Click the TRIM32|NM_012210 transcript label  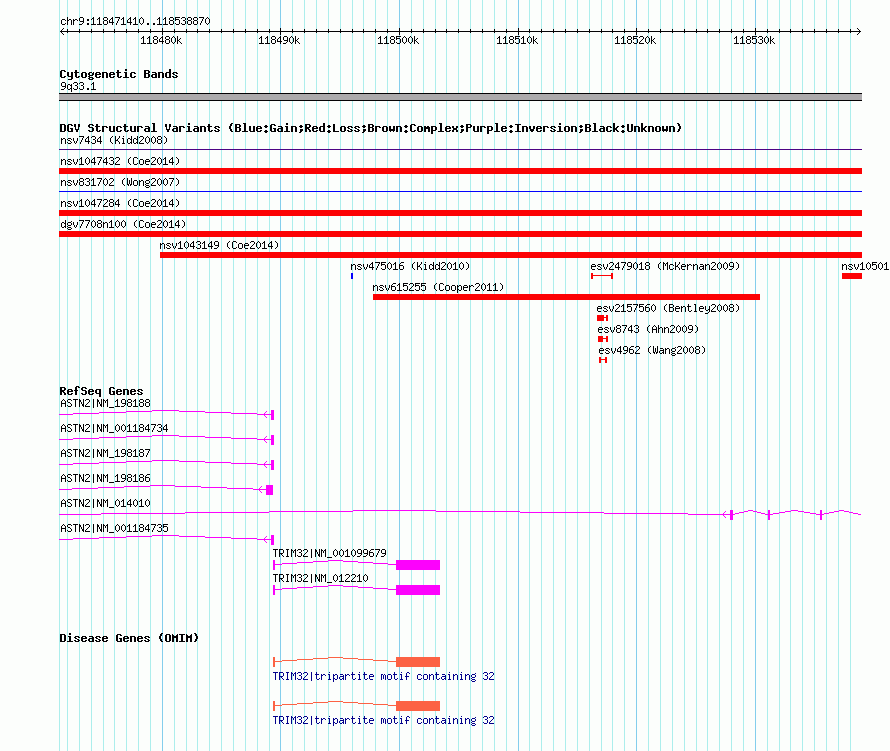click(320, 578)
